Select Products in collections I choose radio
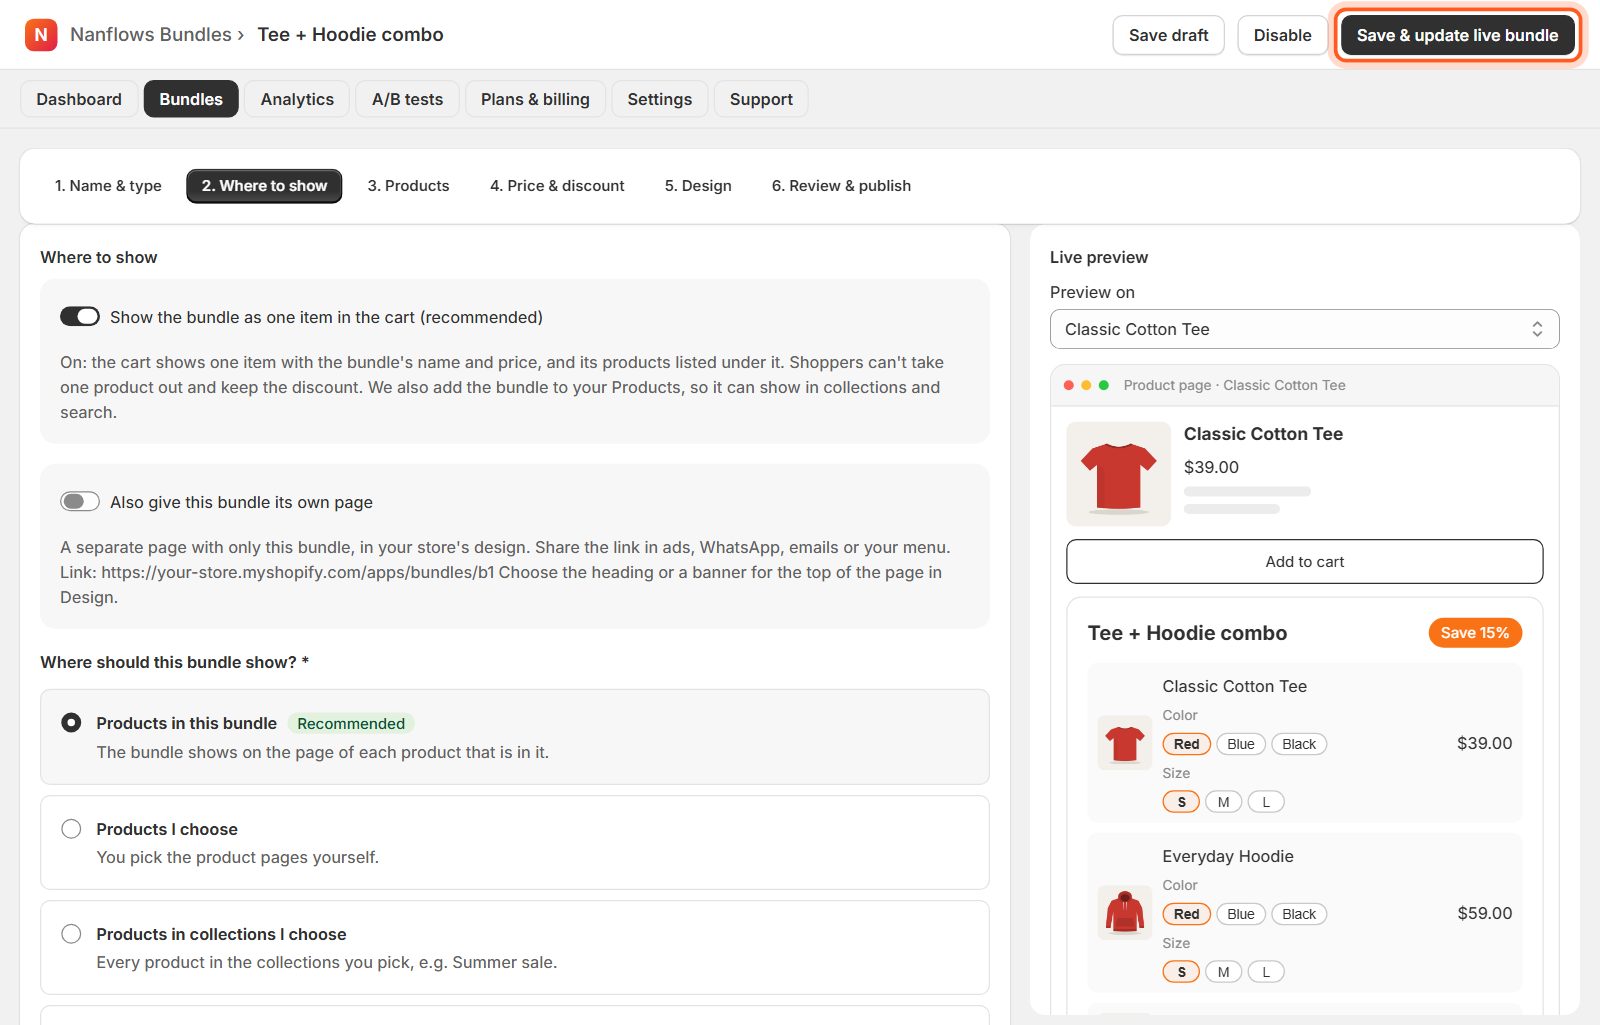Screen dimensions: 1600x1025 [x=71, y=933]
